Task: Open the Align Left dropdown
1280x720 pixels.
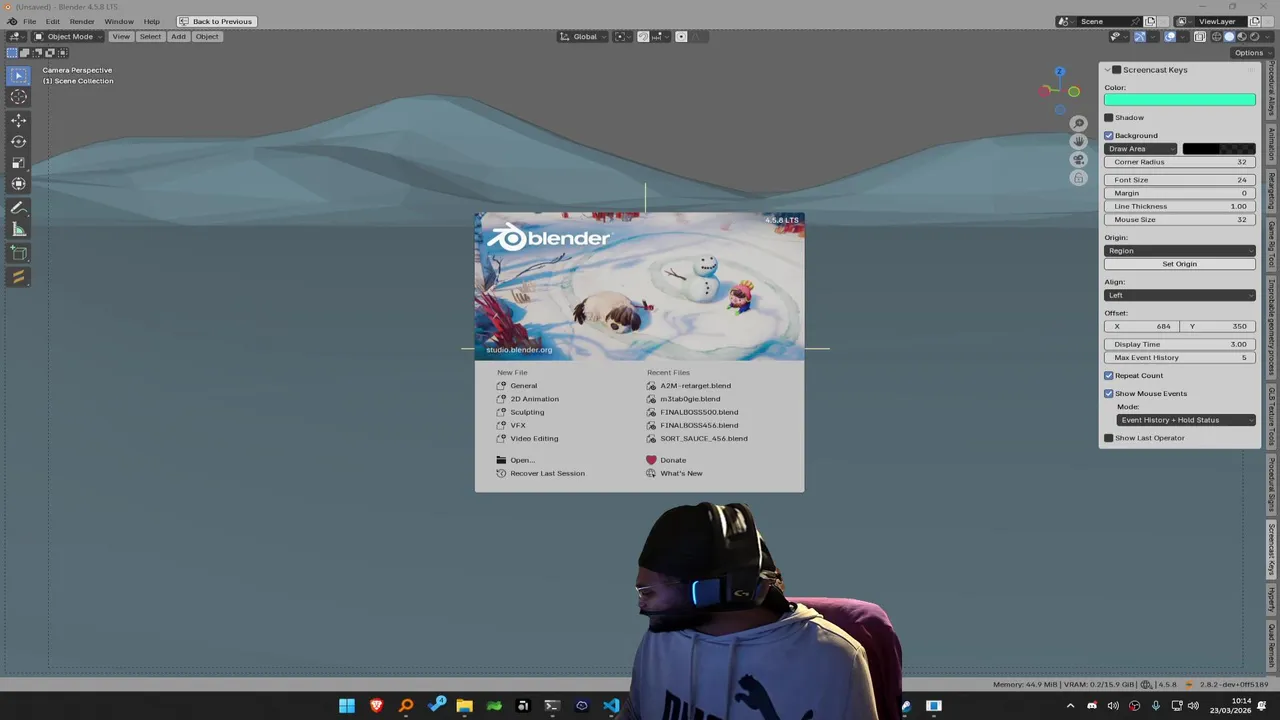Action: 1180,295
